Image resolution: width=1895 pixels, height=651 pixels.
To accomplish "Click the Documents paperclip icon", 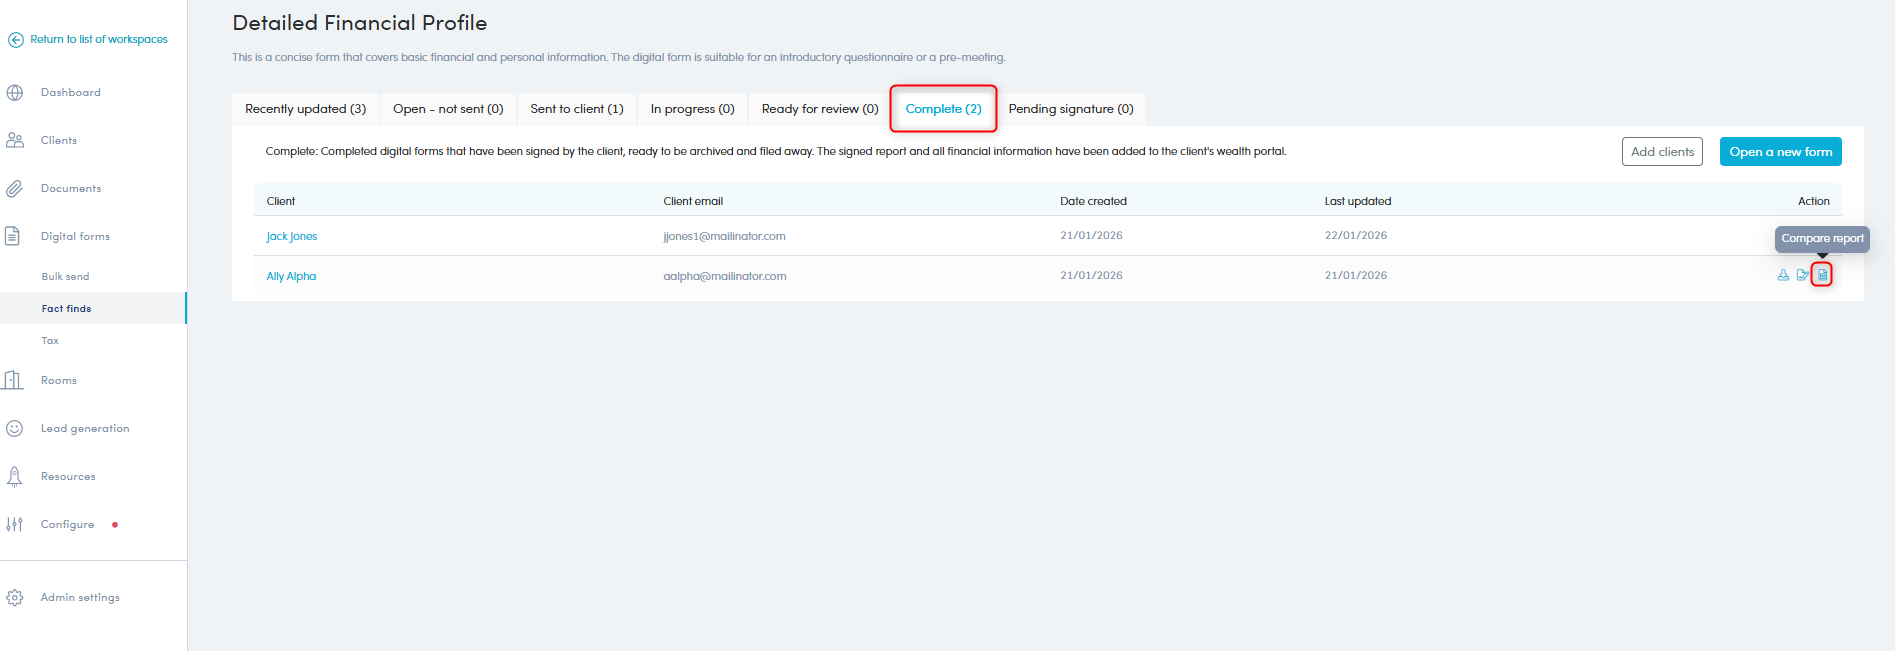I will tap(15, 189).
